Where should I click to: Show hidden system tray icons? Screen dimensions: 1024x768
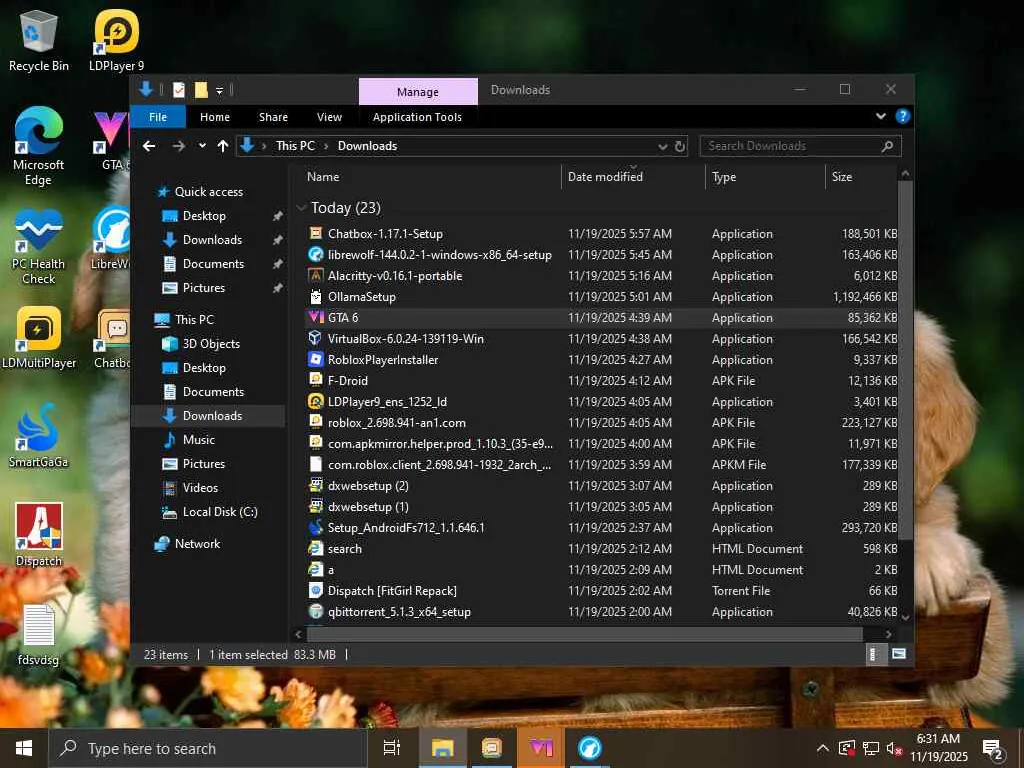click(x=823, y=748)
